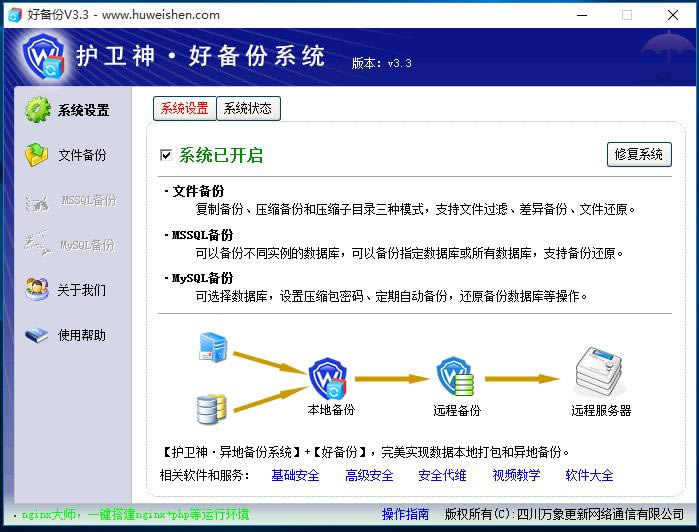Viewport: 699px width, 532px height.
Task: Click the 远程服务器 stacked drives icon
Action: [x=599, y=372]
